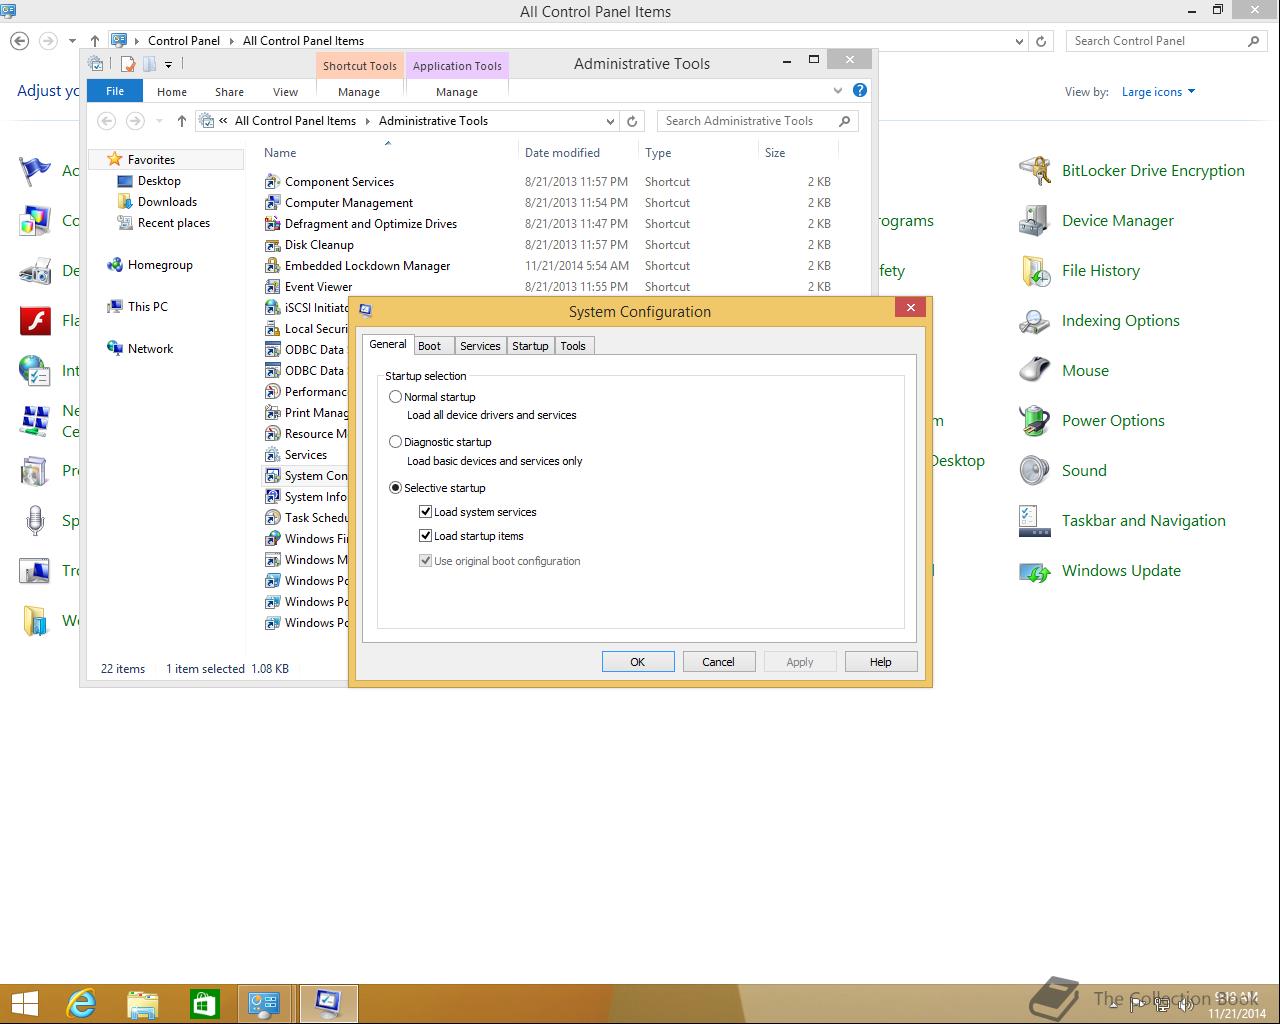Open Windows Update icon
The width and height of the screenshot is (1280, 1024).
click(1034, 571)
